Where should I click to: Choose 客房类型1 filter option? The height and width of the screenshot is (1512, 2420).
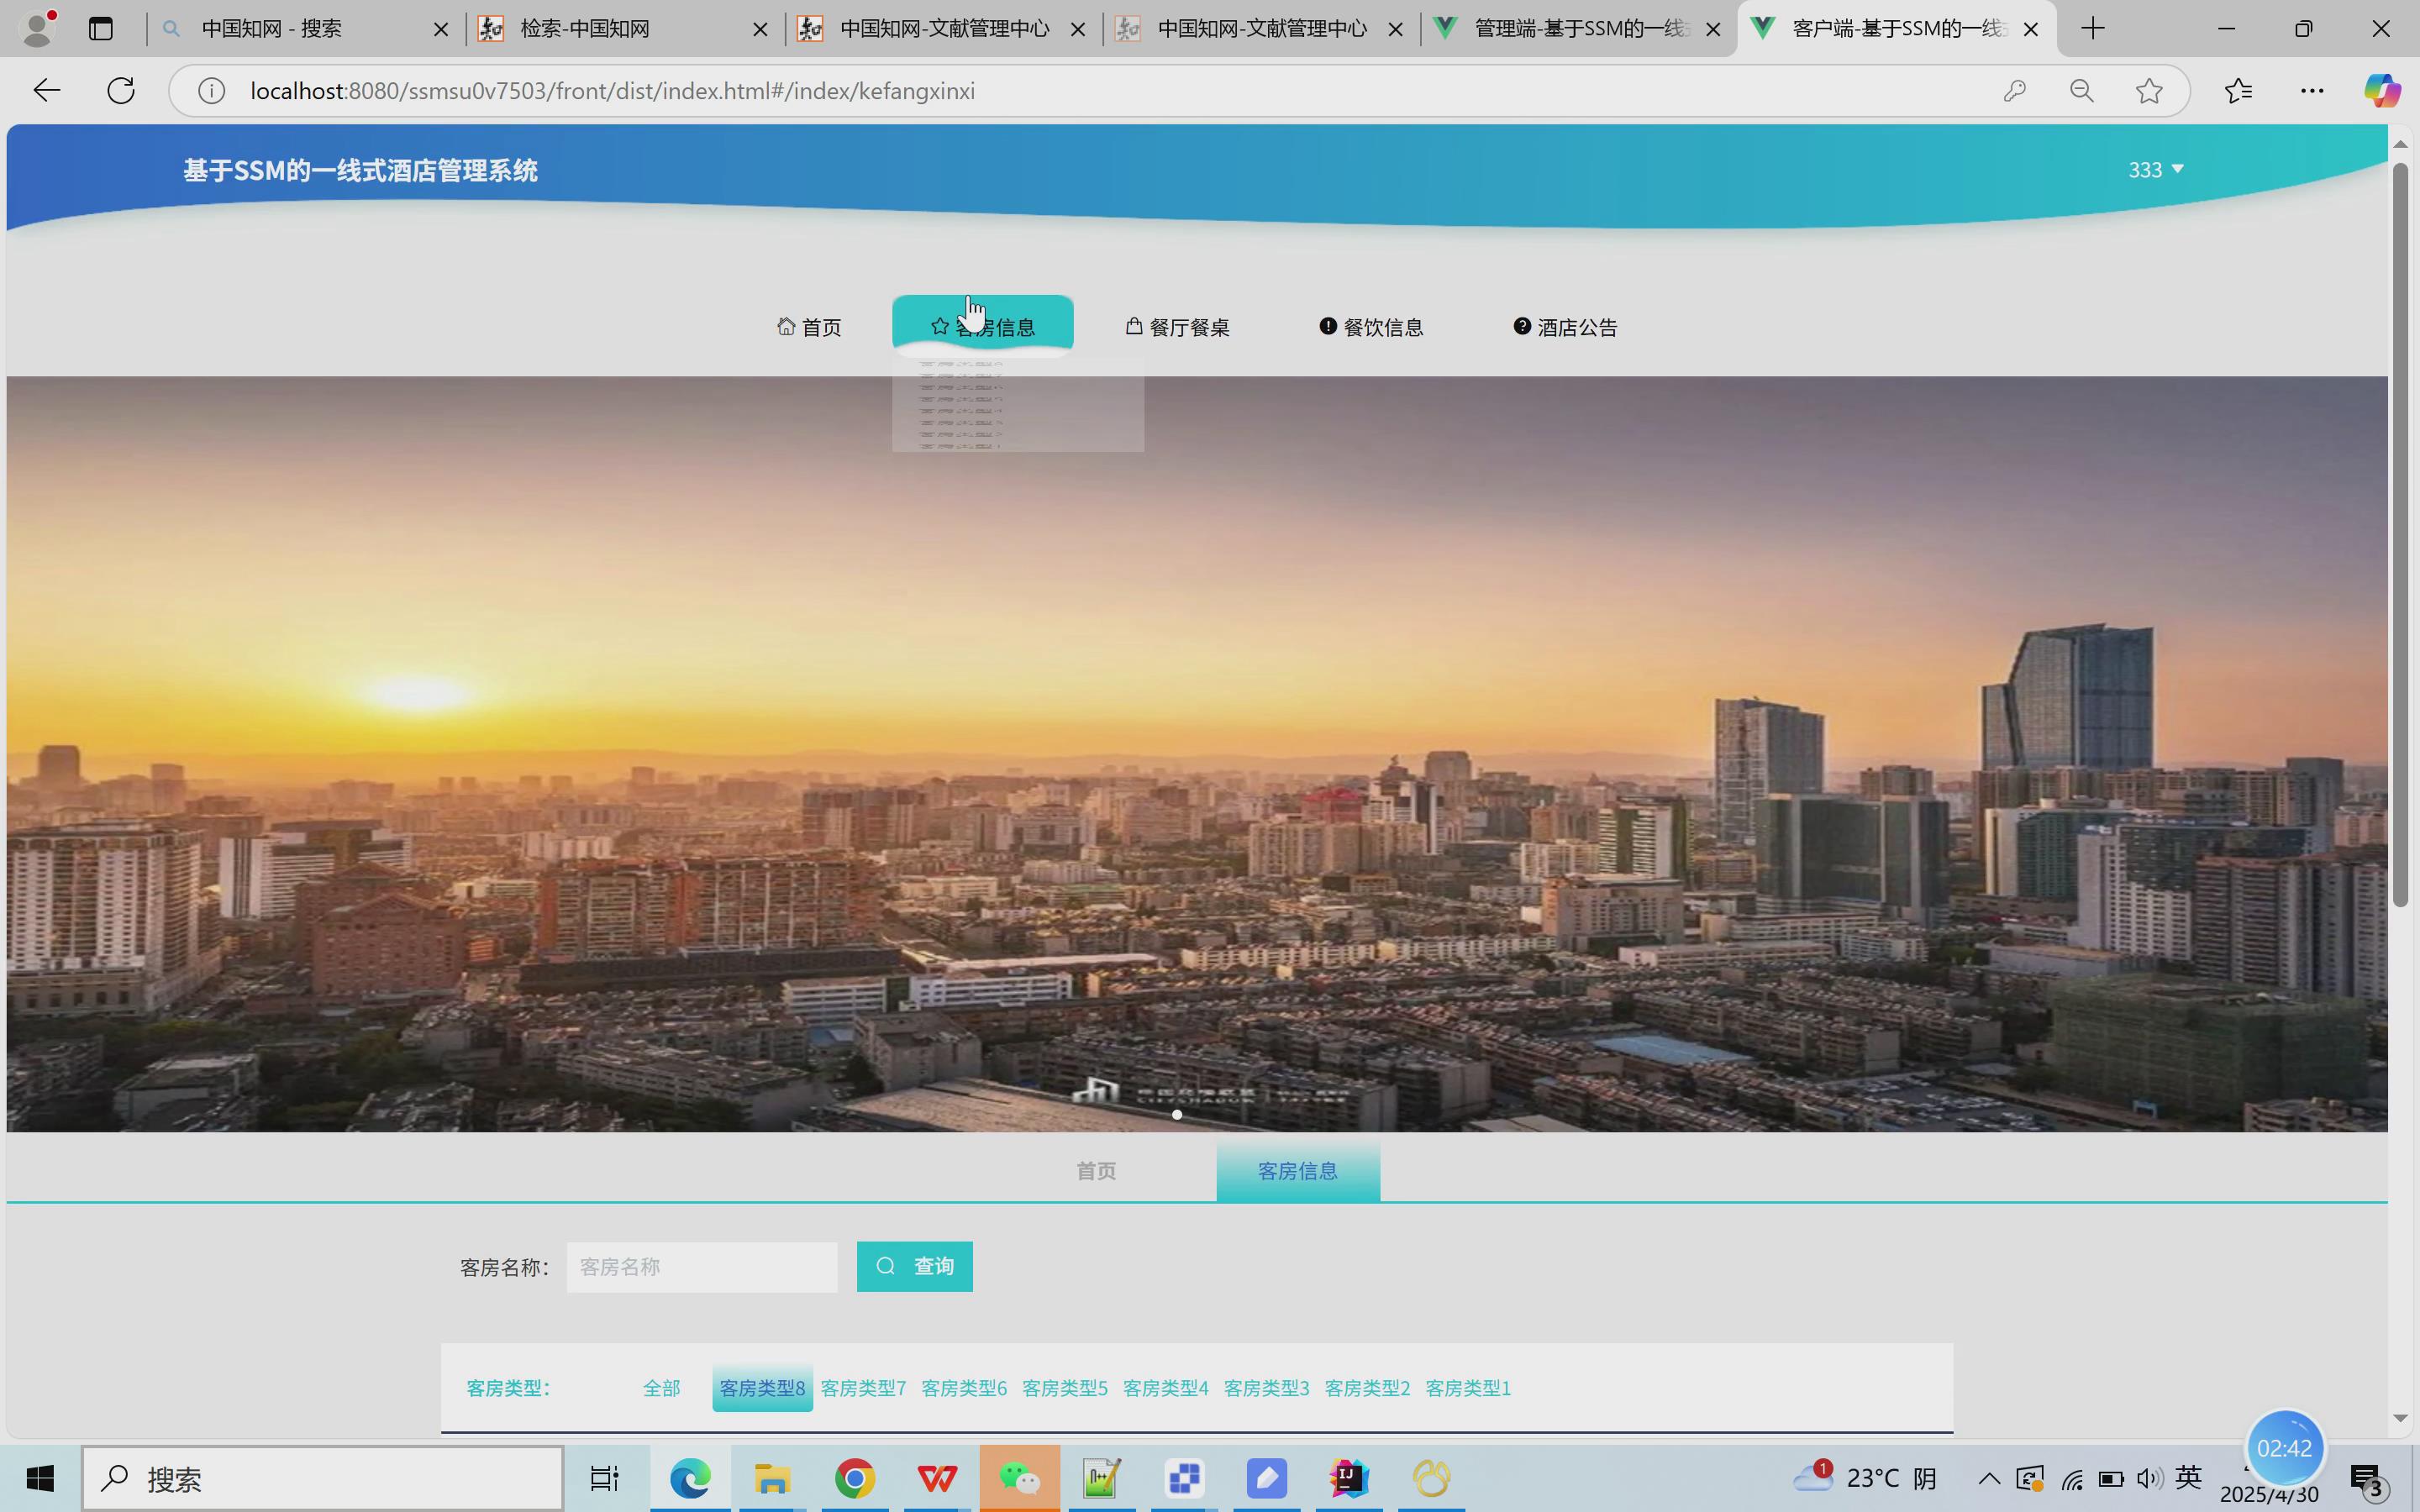pos(1467,1388)
